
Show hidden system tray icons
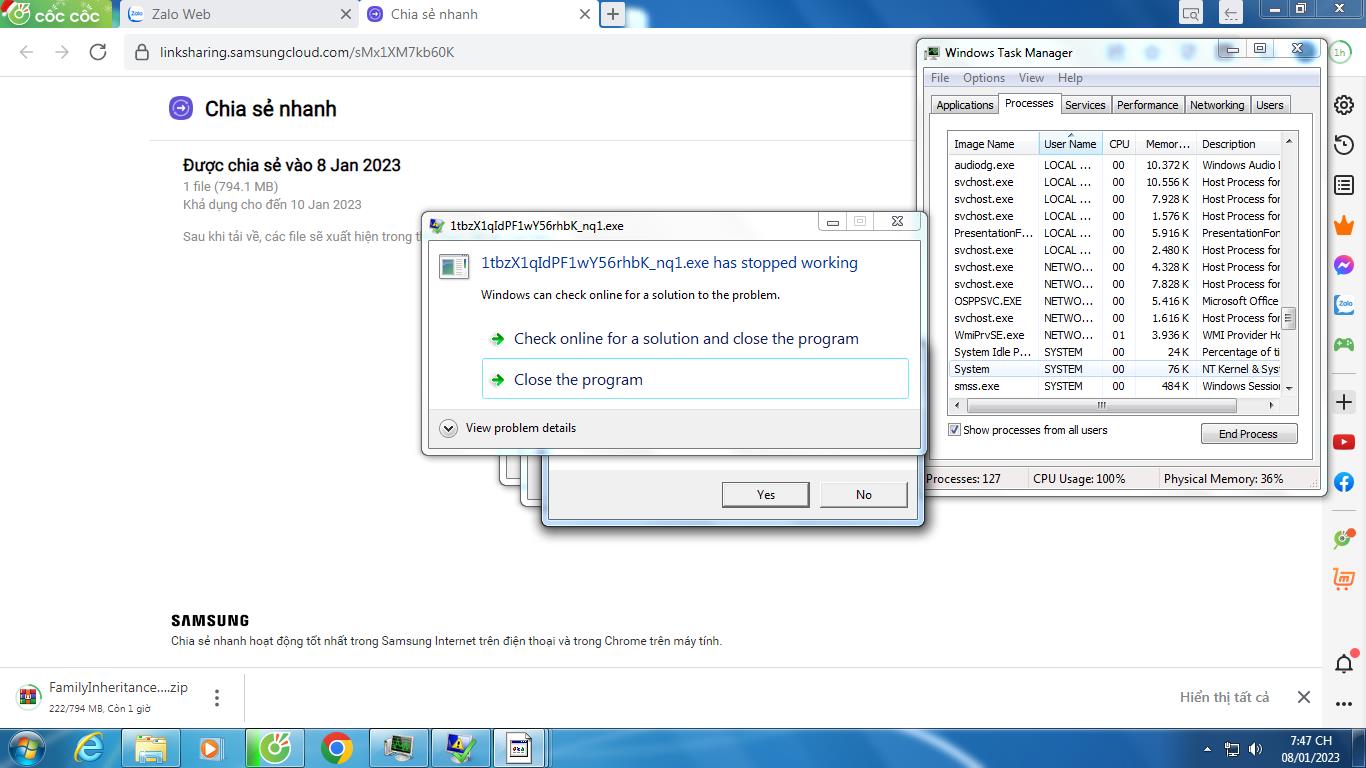pos(1207,749)
